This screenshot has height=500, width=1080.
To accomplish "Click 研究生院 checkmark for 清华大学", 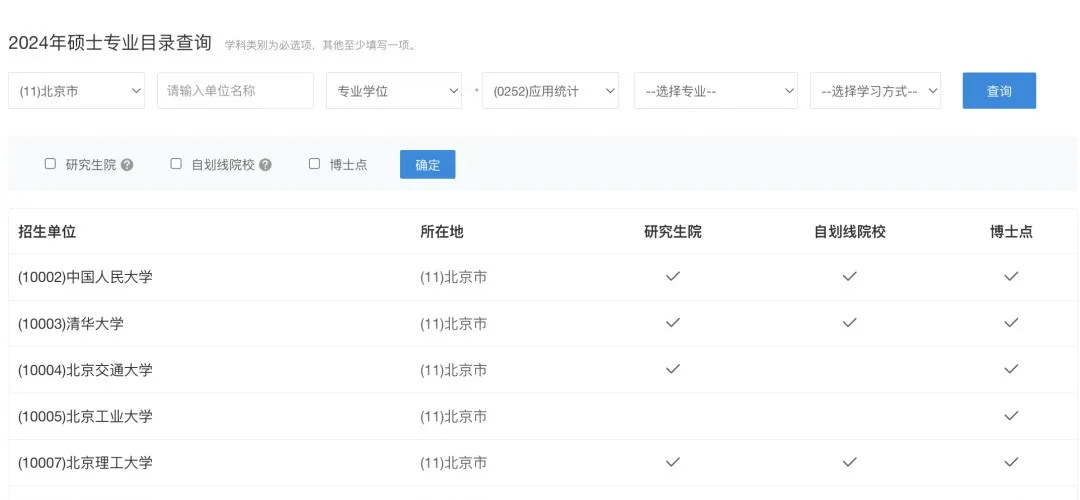I will click(x=672, y=322).
